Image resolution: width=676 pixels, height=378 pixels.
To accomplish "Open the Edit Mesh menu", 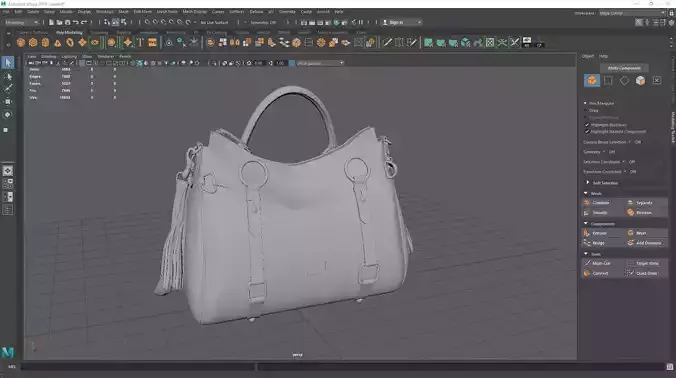I will 142,12.
